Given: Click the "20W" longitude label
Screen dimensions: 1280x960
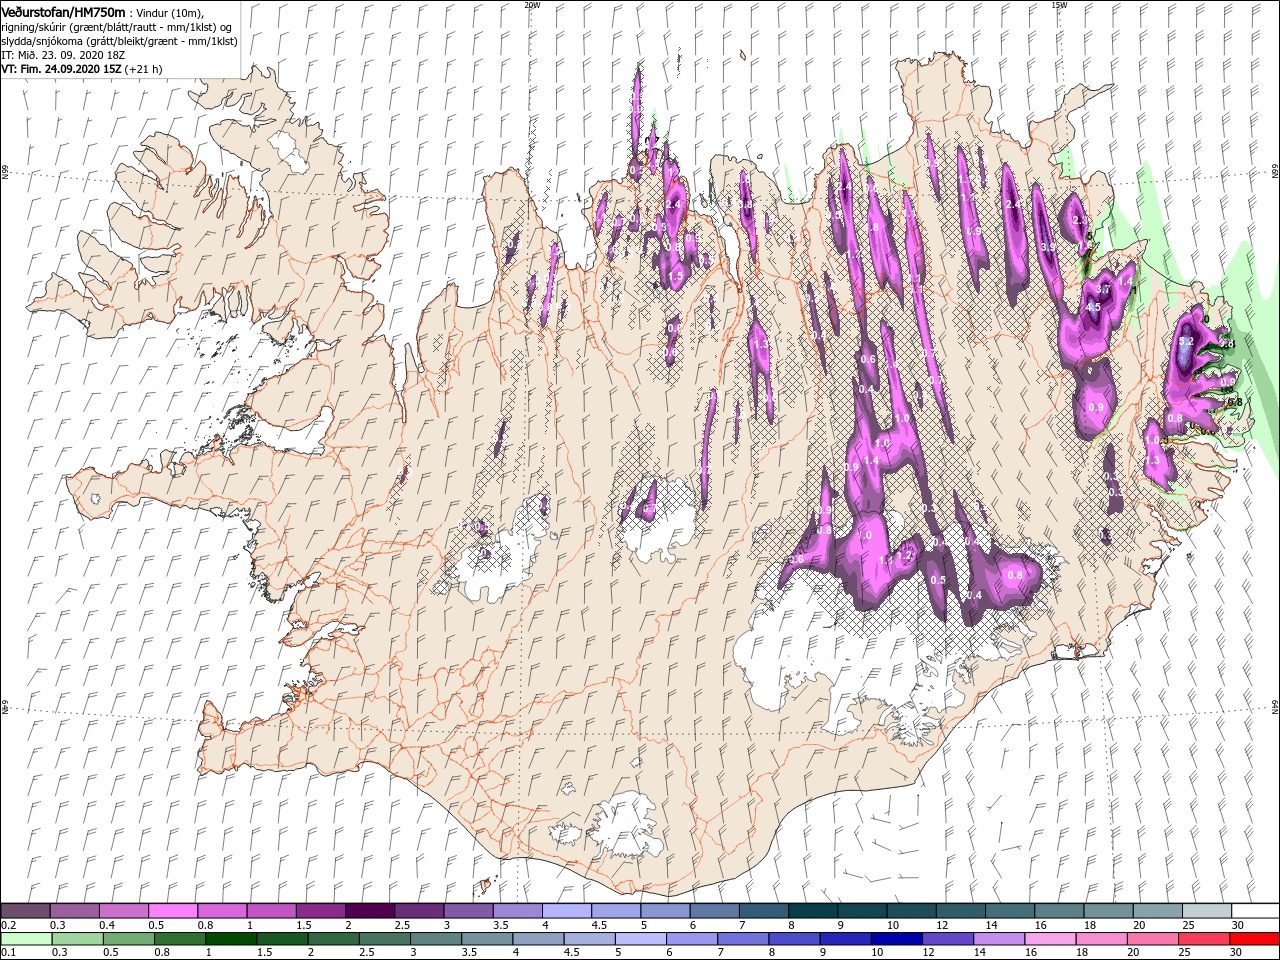Looking at the screenshot, I should [531, 4].
